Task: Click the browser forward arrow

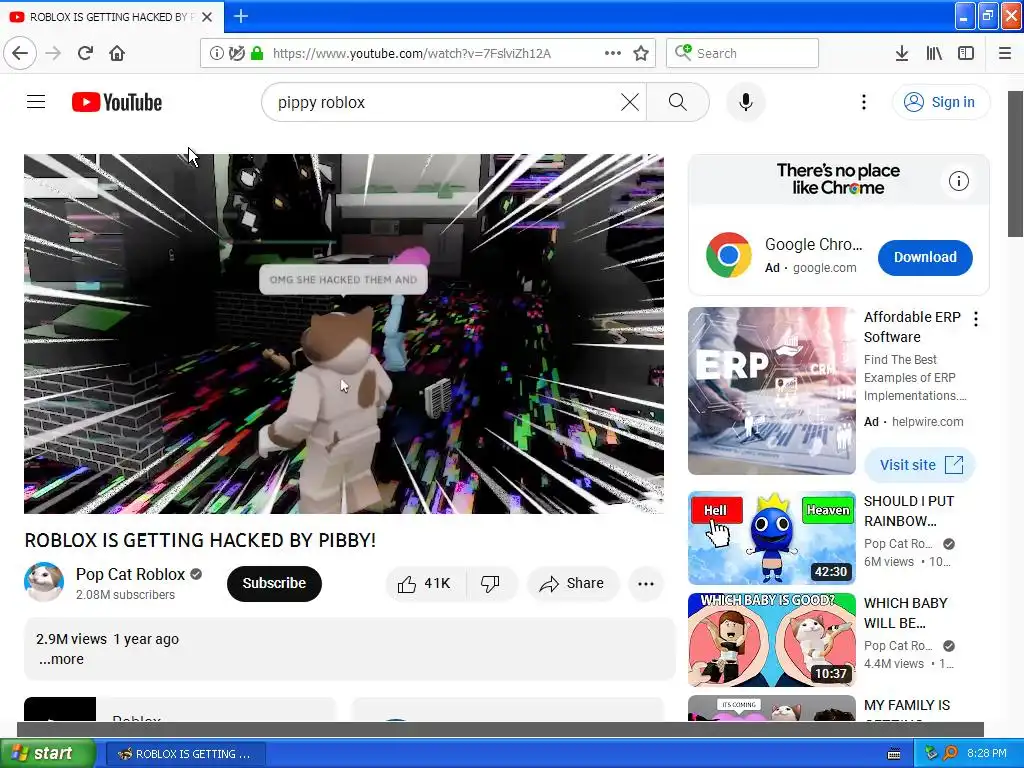Action: [53, 53]
